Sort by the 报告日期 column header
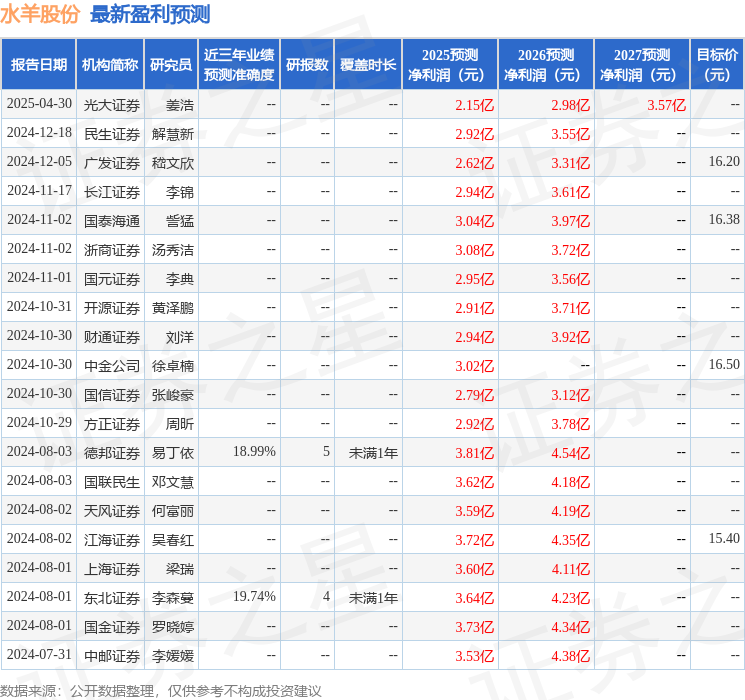The image size is (745, 700). pyautogui.click(x=38, y=65)
